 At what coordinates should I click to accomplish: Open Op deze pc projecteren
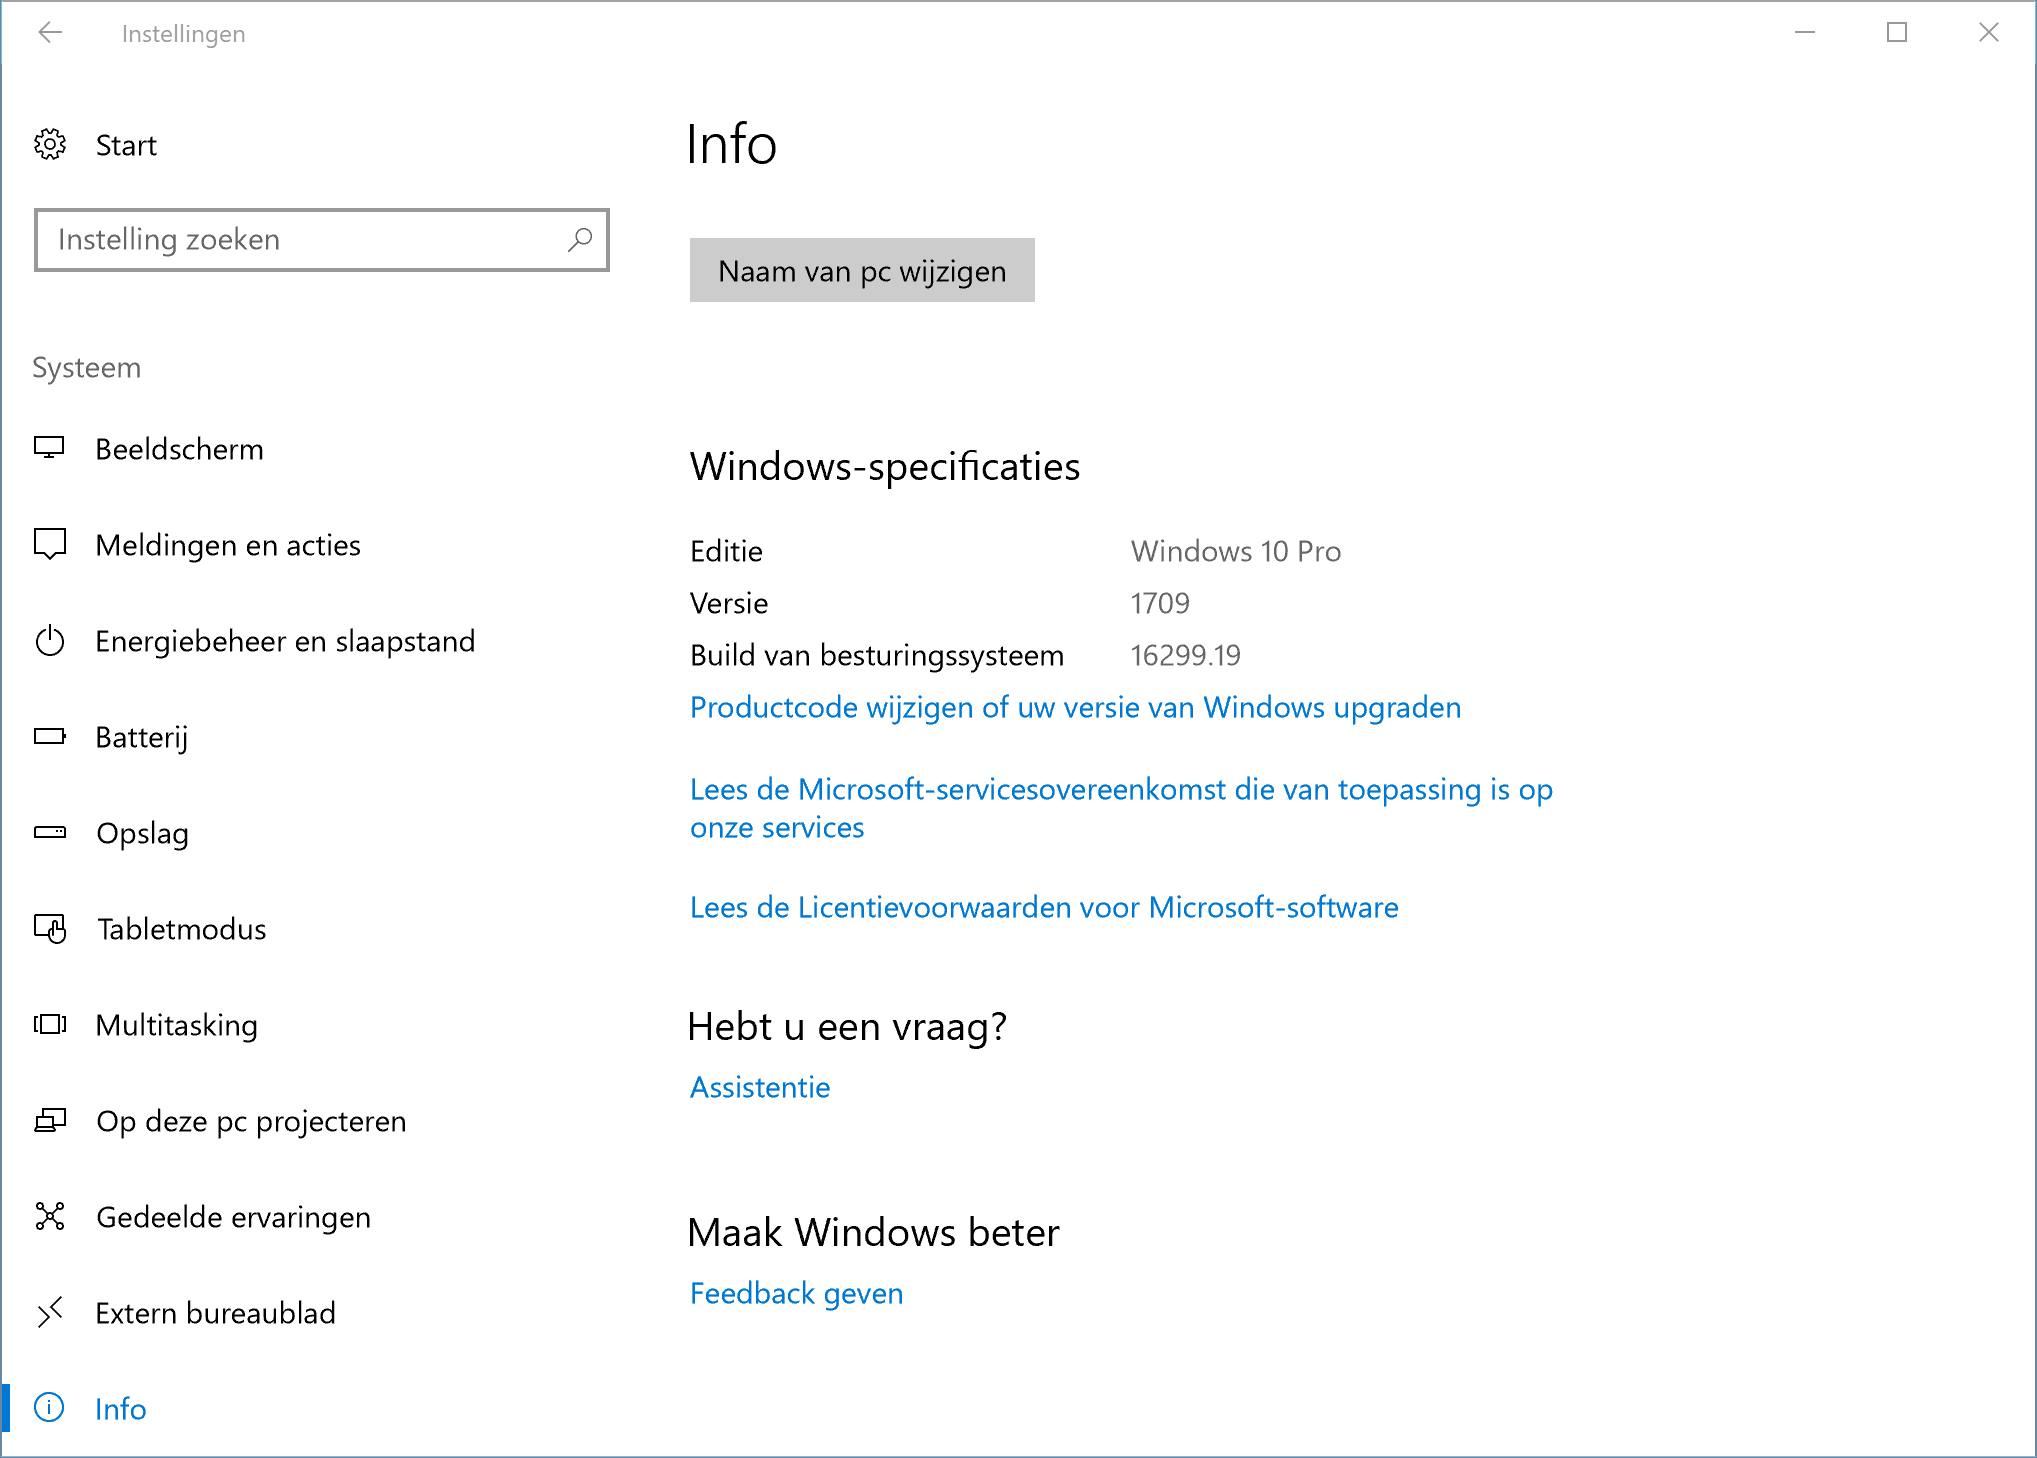[x=251, y=1121]
